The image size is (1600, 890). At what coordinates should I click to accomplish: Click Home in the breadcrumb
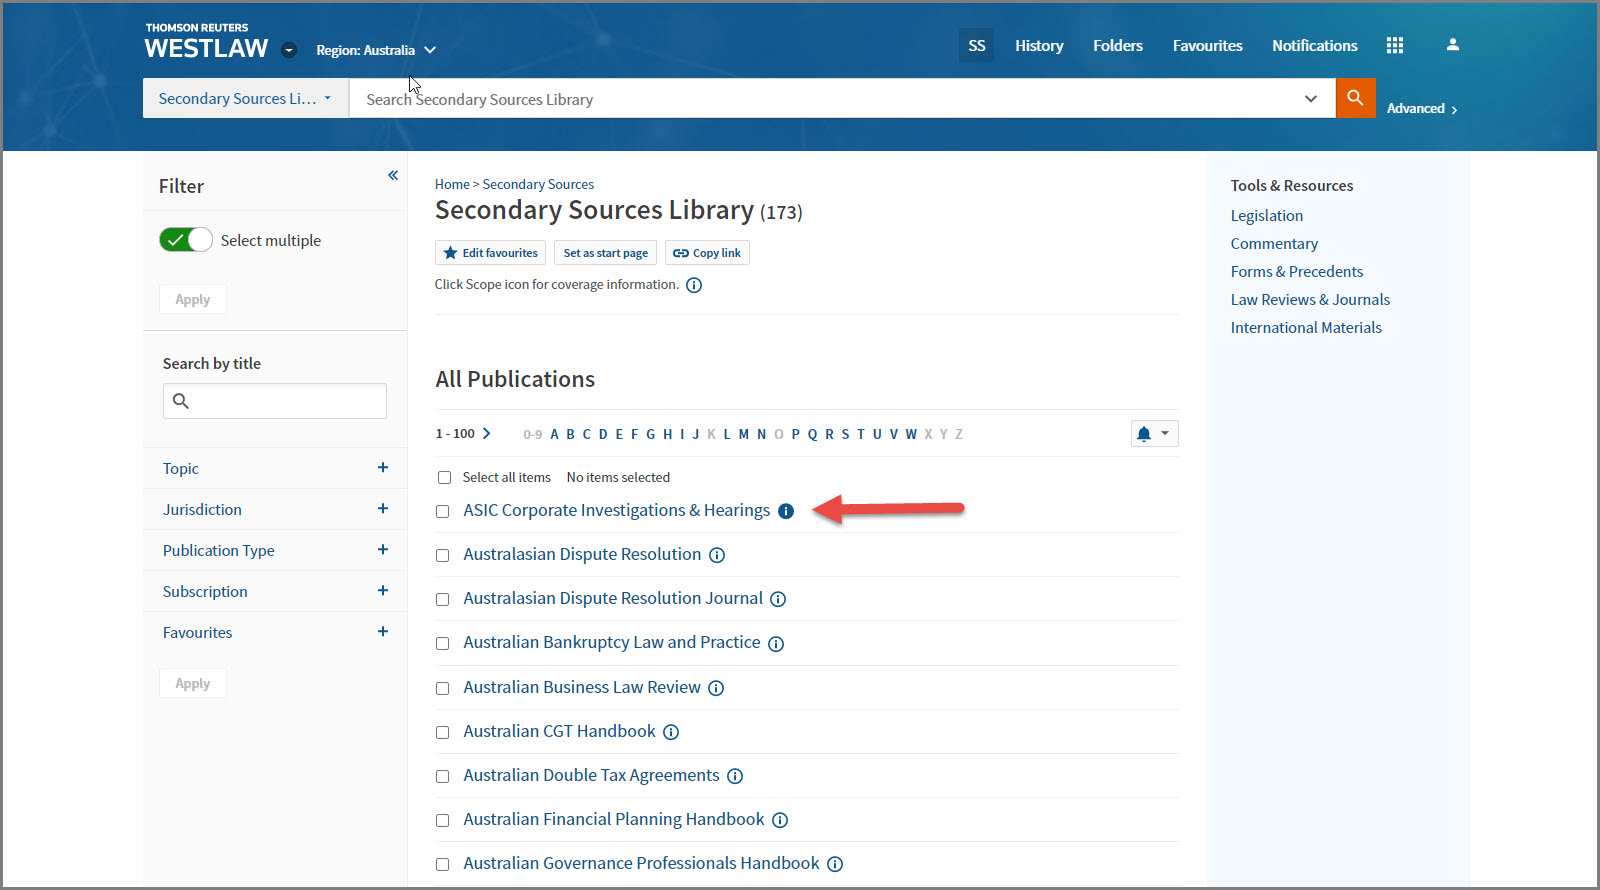[452, 184]
